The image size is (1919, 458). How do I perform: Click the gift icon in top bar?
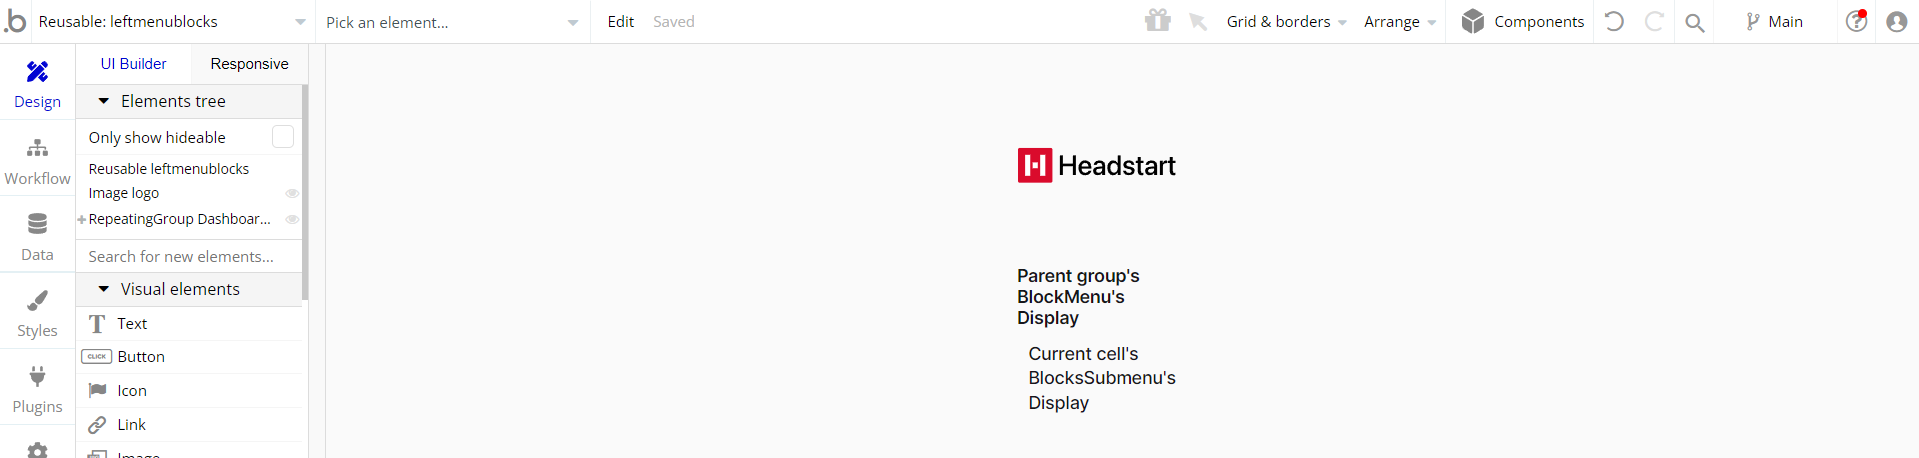click(1158, 21)
